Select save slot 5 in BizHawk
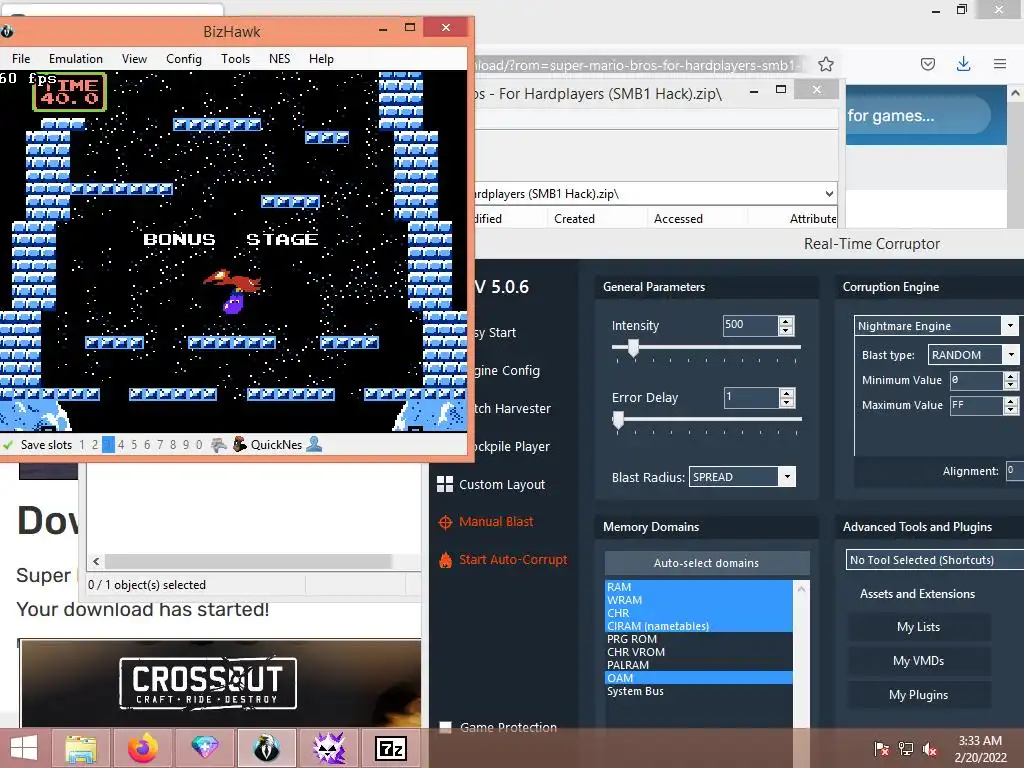Image resolution: width=1024 pixels, height=768 pixels. [134, 445]
